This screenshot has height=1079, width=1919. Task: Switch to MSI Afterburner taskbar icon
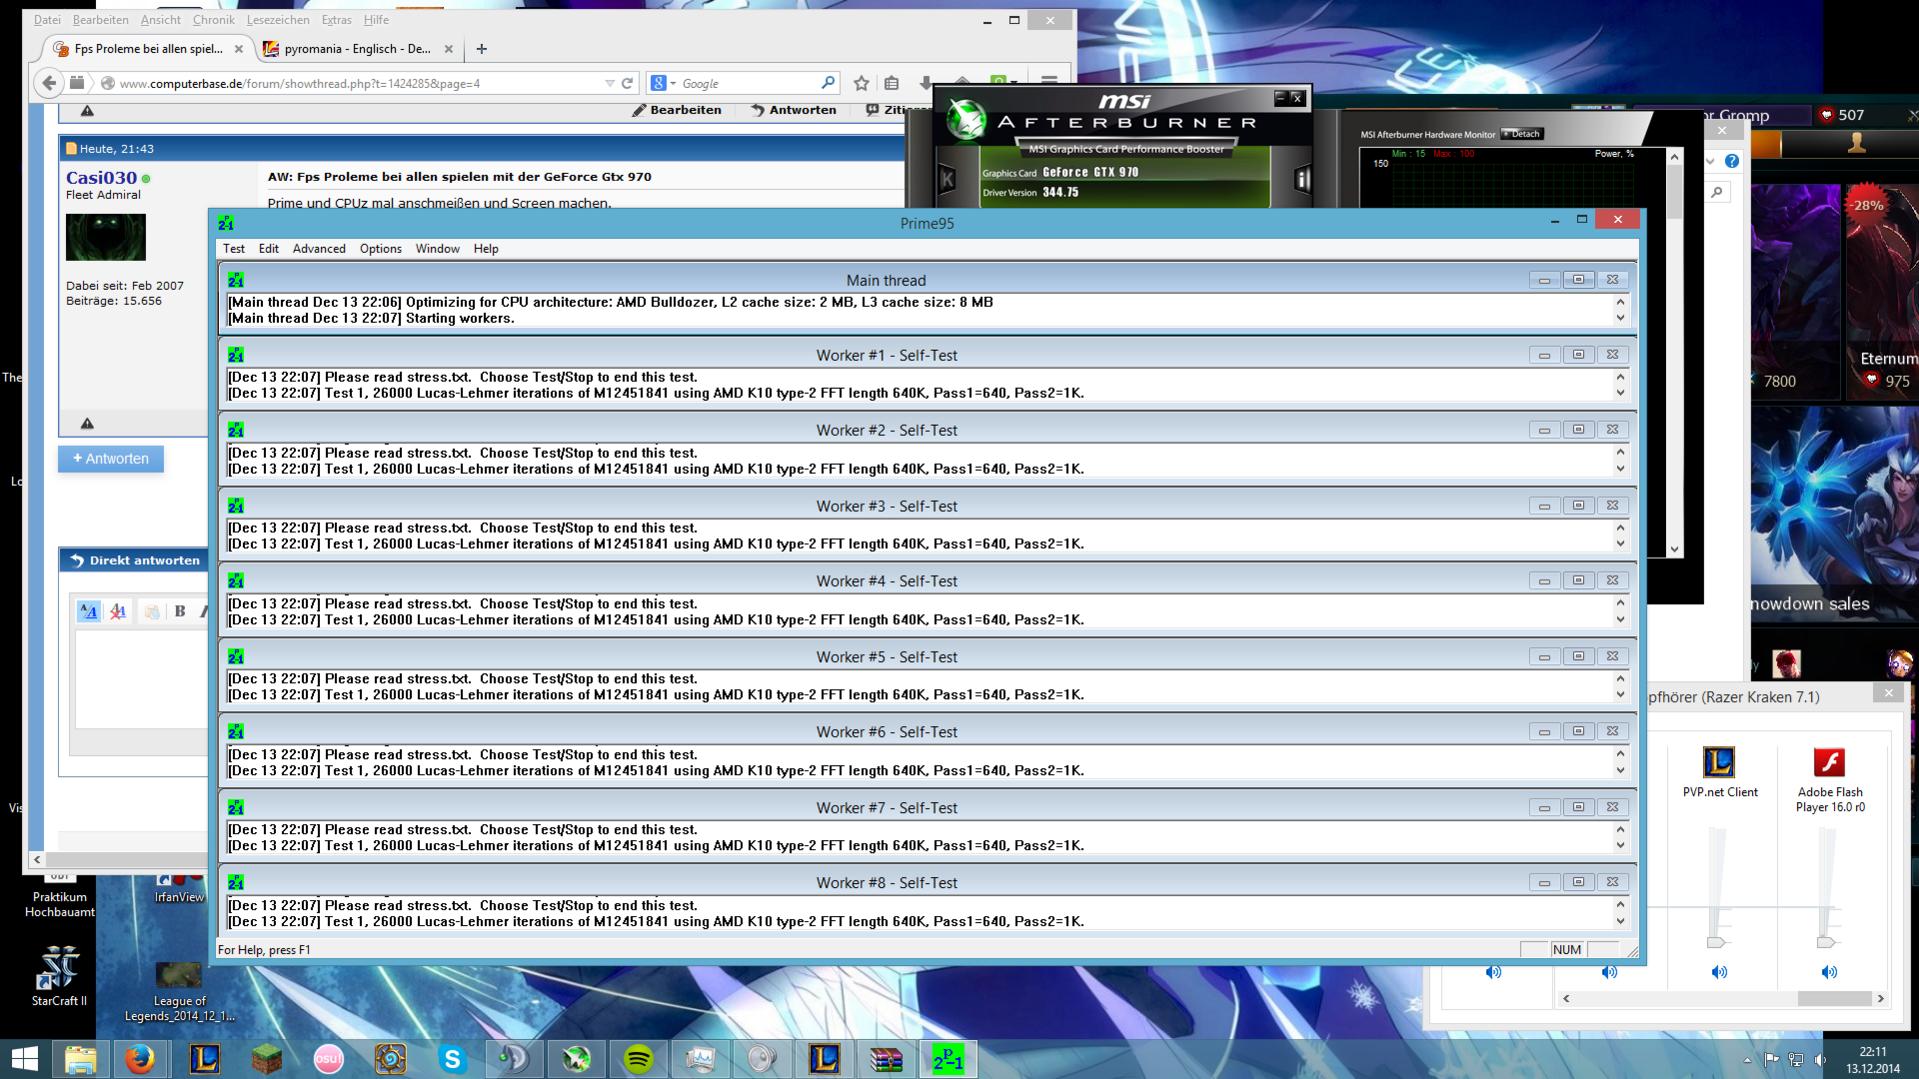point(576,1058)
